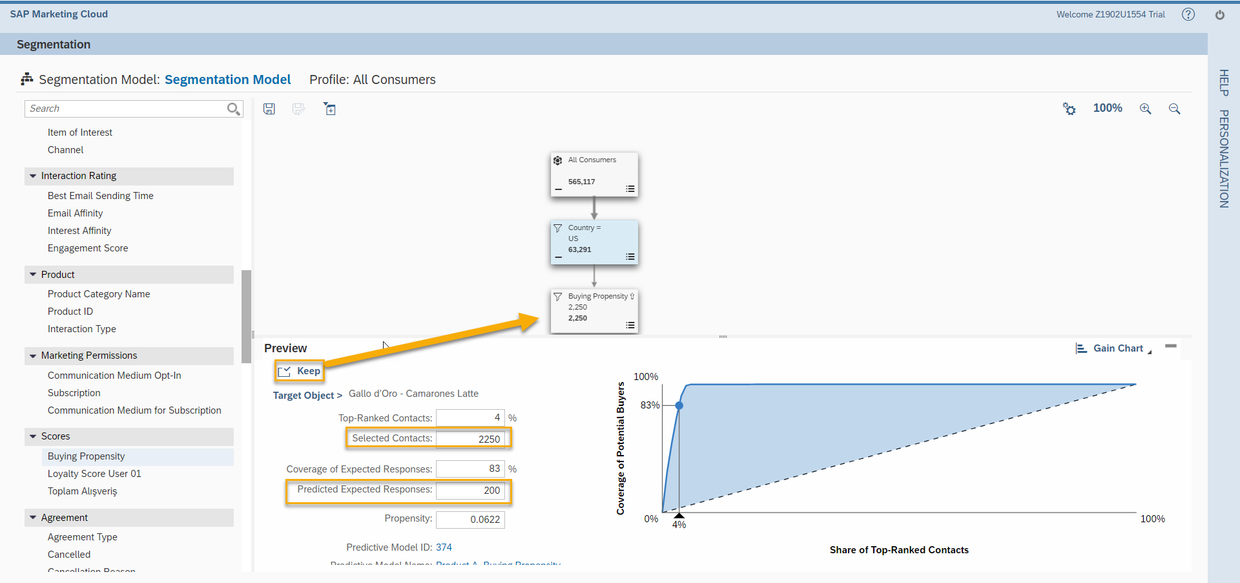Collapse the Interaction Rating group
Viewport: 1240px width, 583px height.
point(33,176)
